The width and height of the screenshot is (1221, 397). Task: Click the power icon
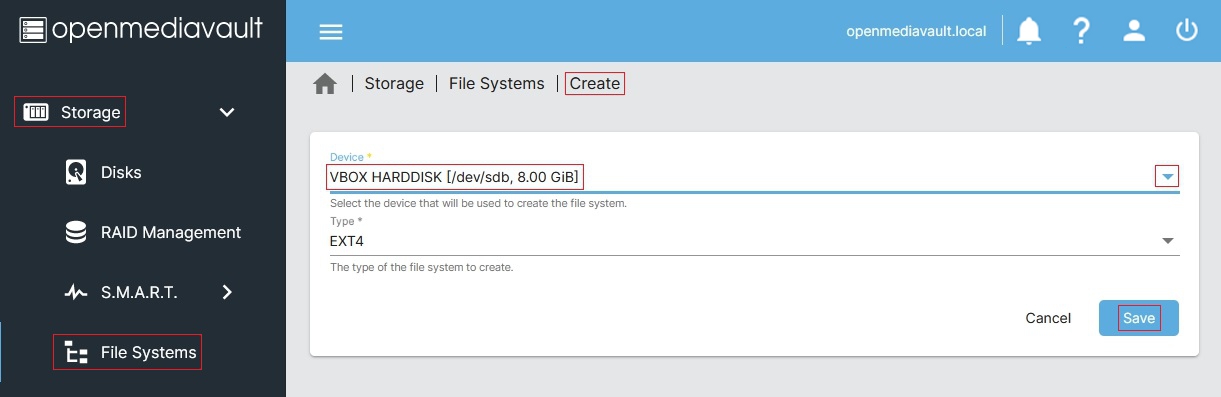tap(1187, 31)
